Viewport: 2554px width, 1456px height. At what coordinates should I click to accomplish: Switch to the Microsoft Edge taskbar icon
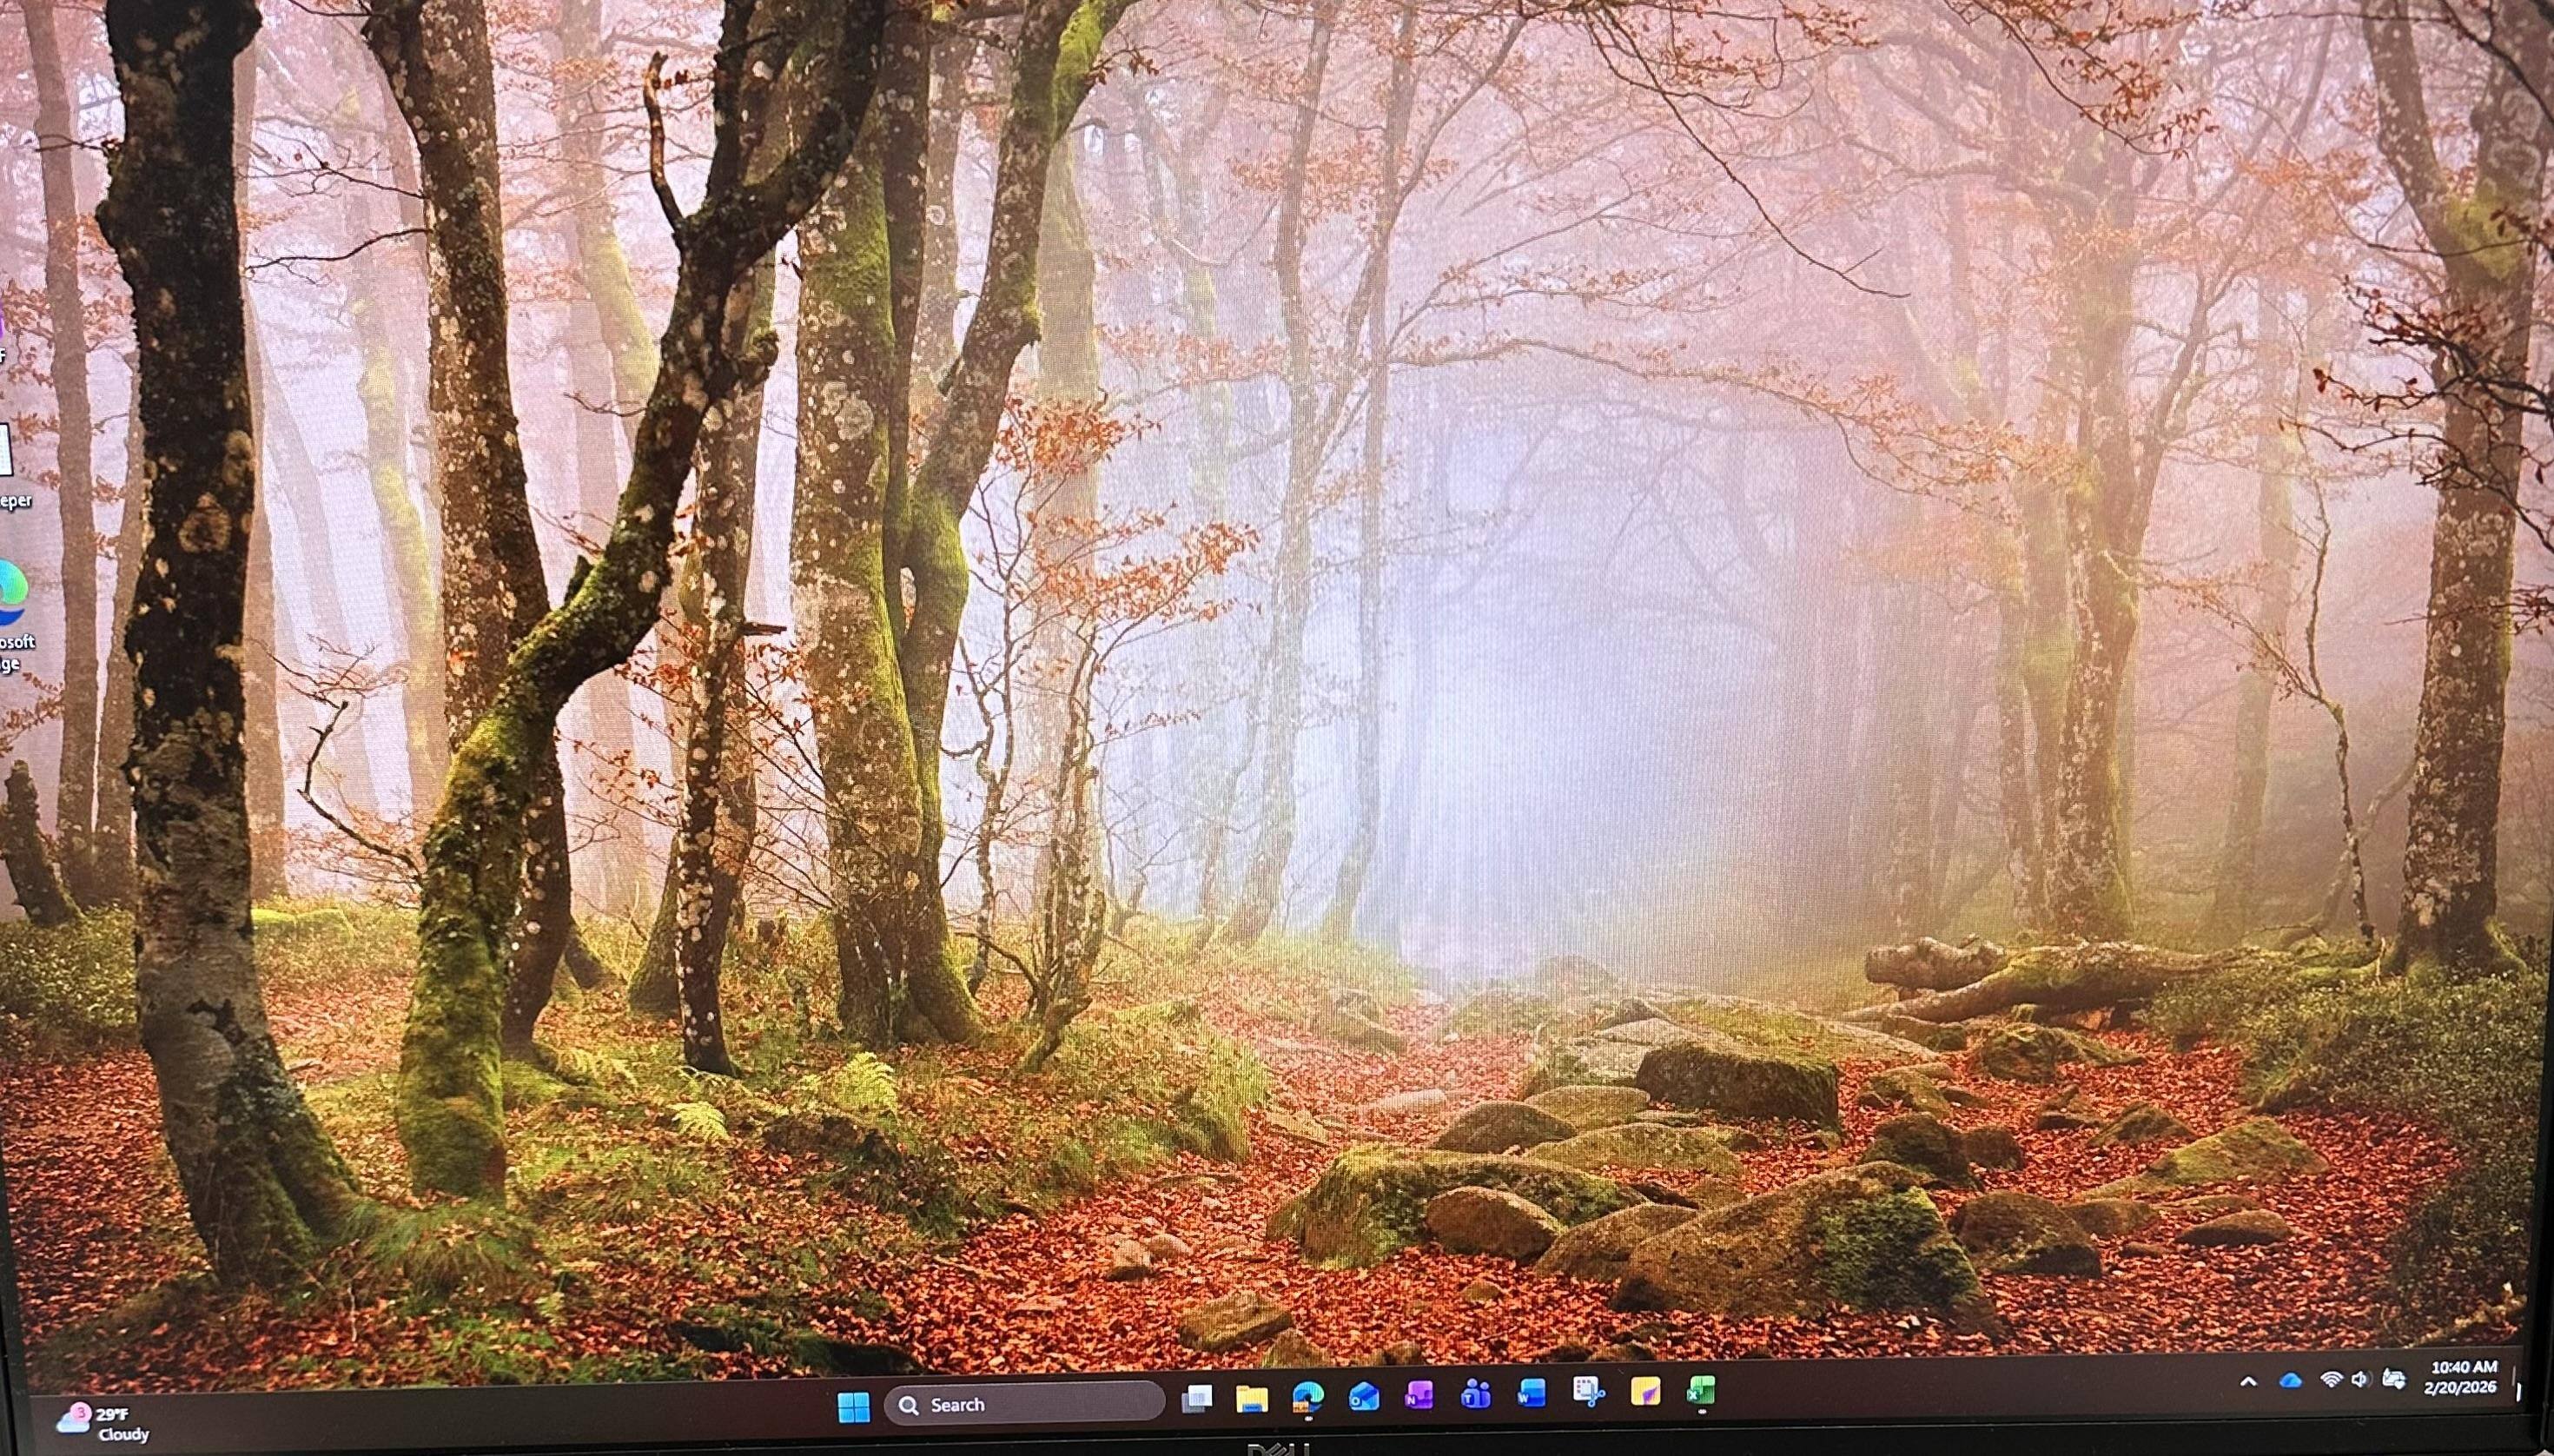[x=1308, y=1396]
